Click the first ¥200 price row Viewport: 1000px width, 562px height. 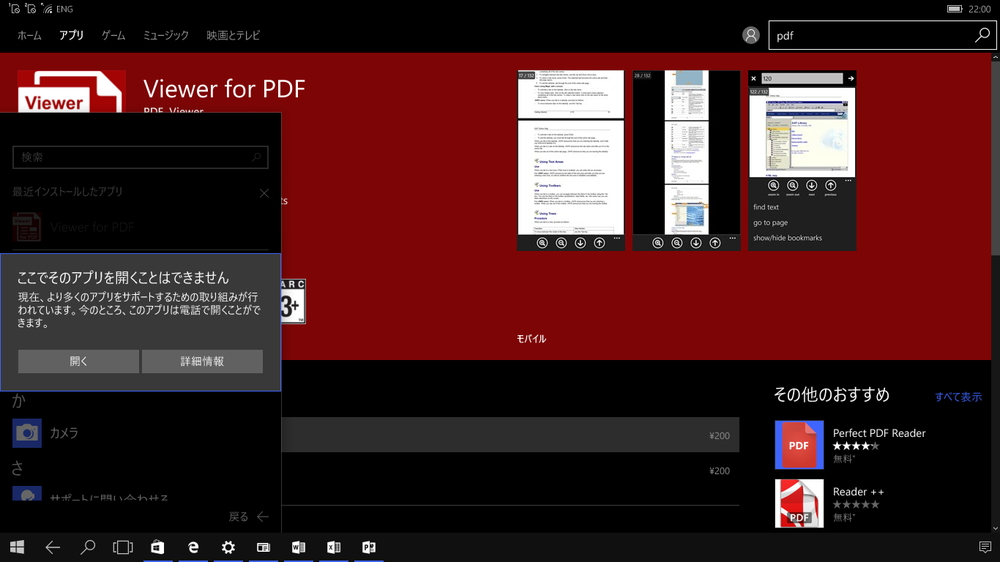click(x=510, y=435)
